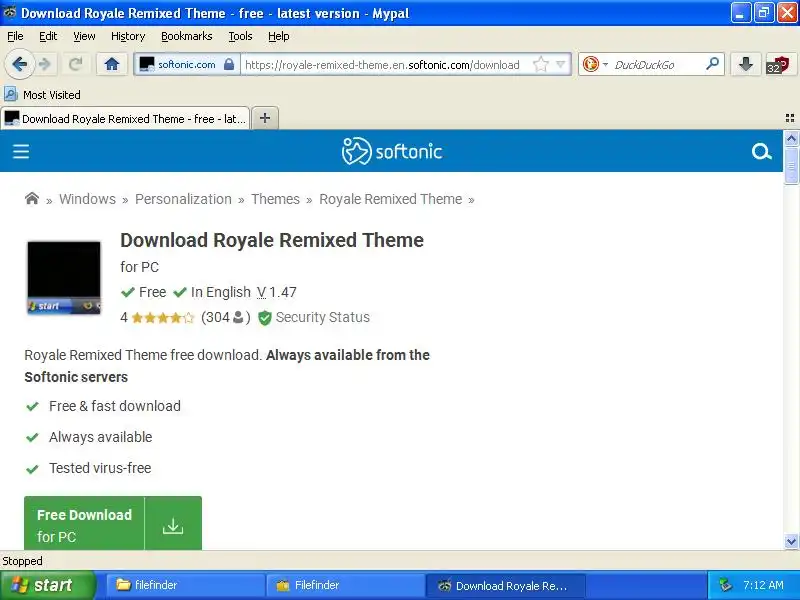Click the 'Tested virus-free' text
The height and width of the screenshot is (600, 800).
coord(100,468)
